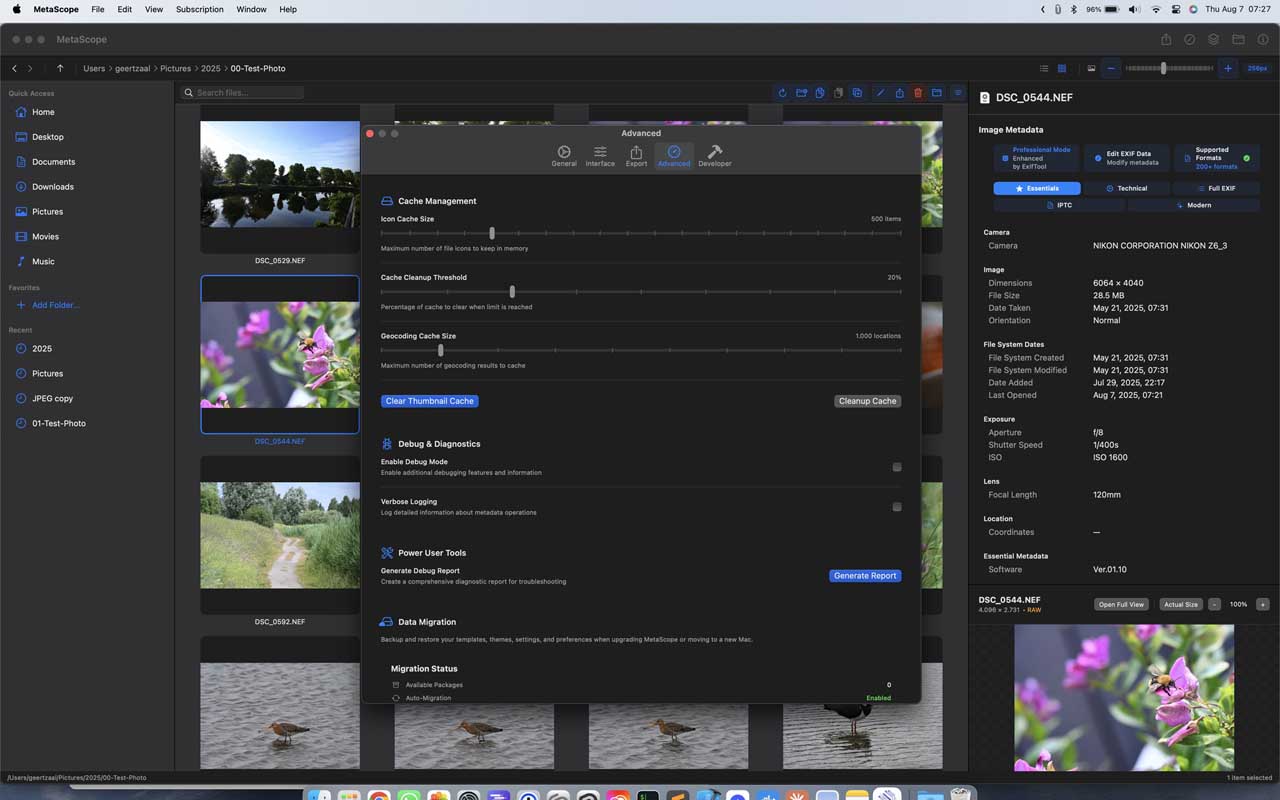Image resolution: width=1280 pixels, height=800 pixels.
Task: Click the Wi-Fi icon in menu bar
Action: (1156, 9)
